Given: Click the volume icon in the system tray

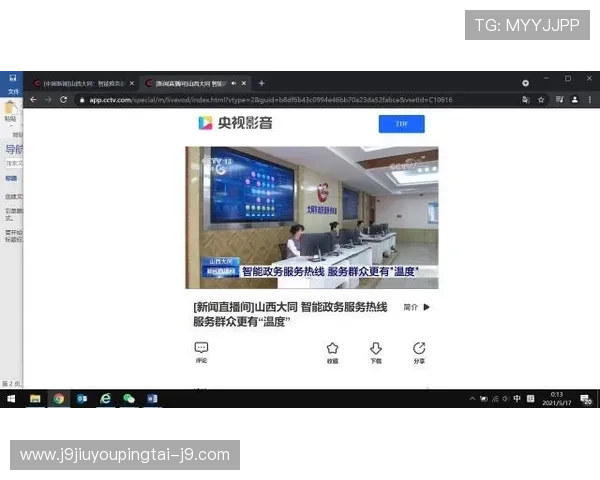Looking at the screenshot, I should point(505,399).
